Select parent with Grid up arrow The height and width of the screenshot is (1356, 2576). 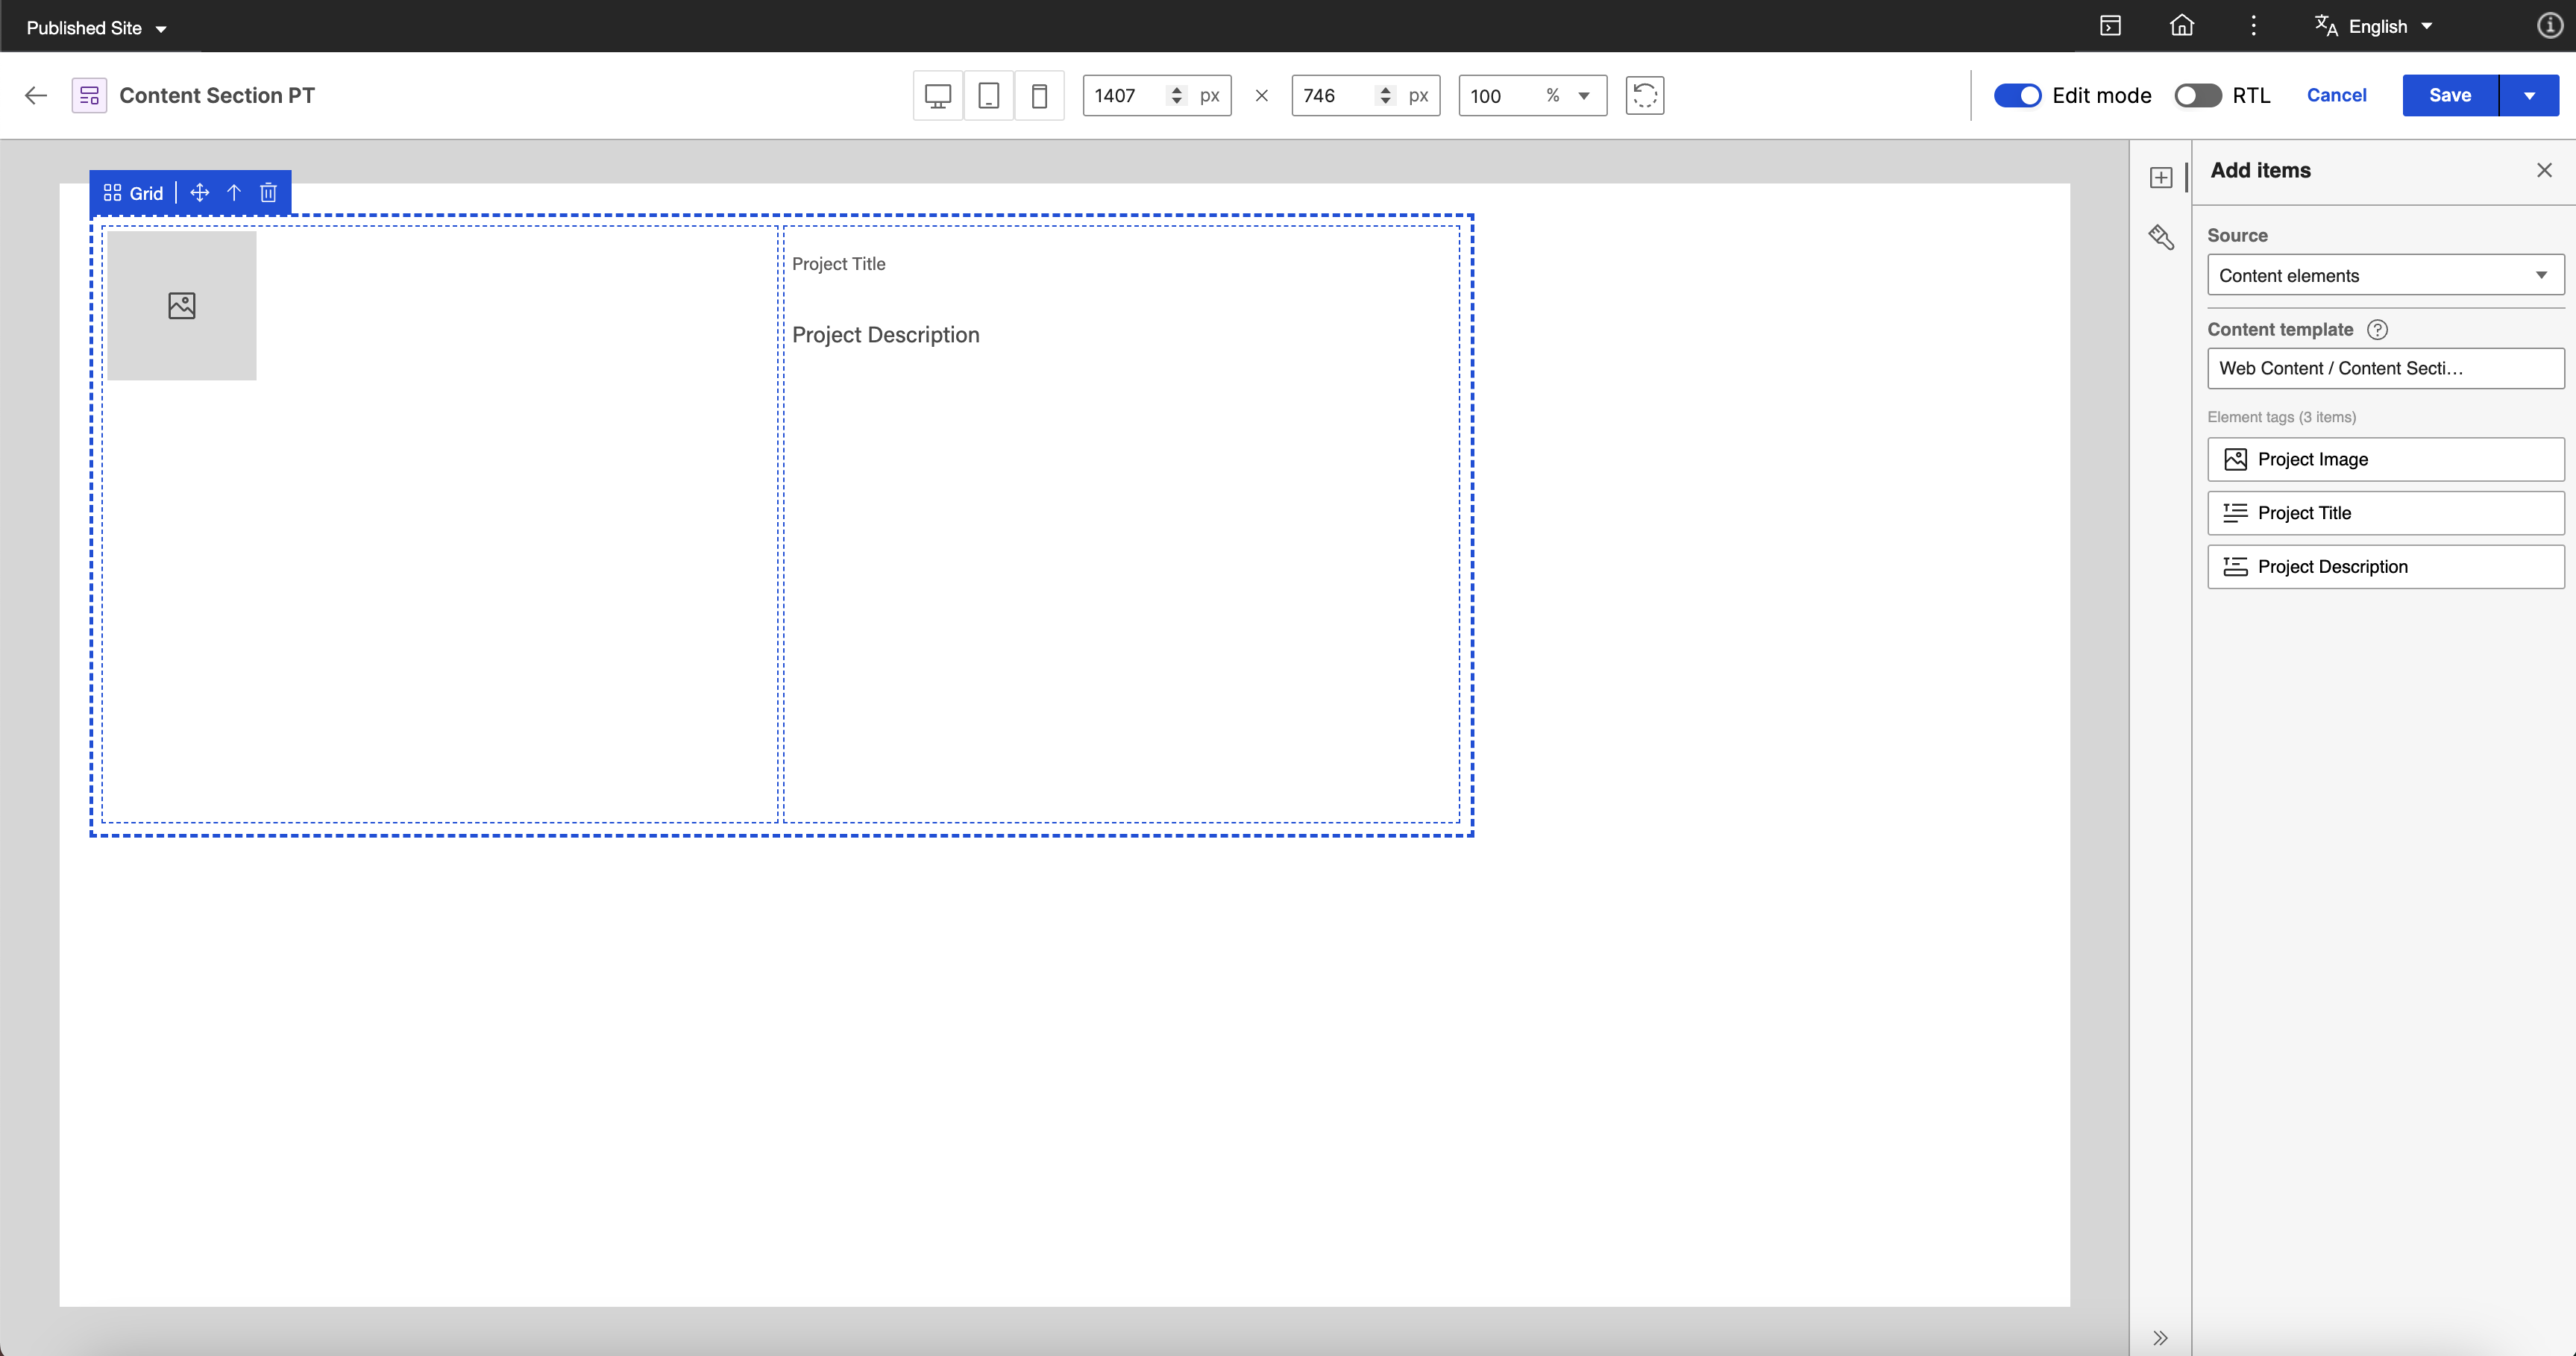pyautogui.click(x=234, y=193)
